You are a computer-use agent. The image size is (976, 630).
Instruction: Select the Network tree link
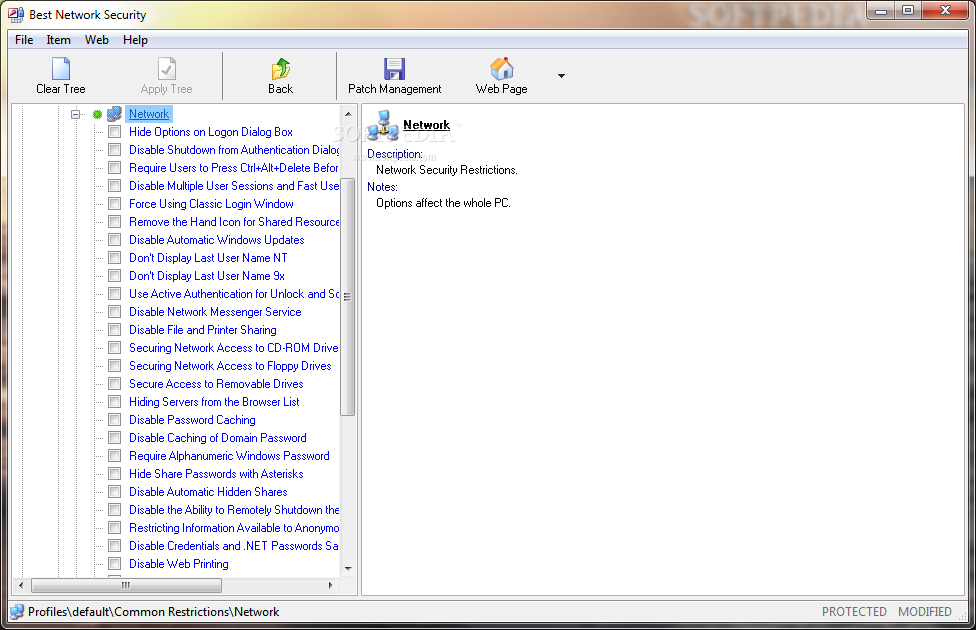pos(149,114)
